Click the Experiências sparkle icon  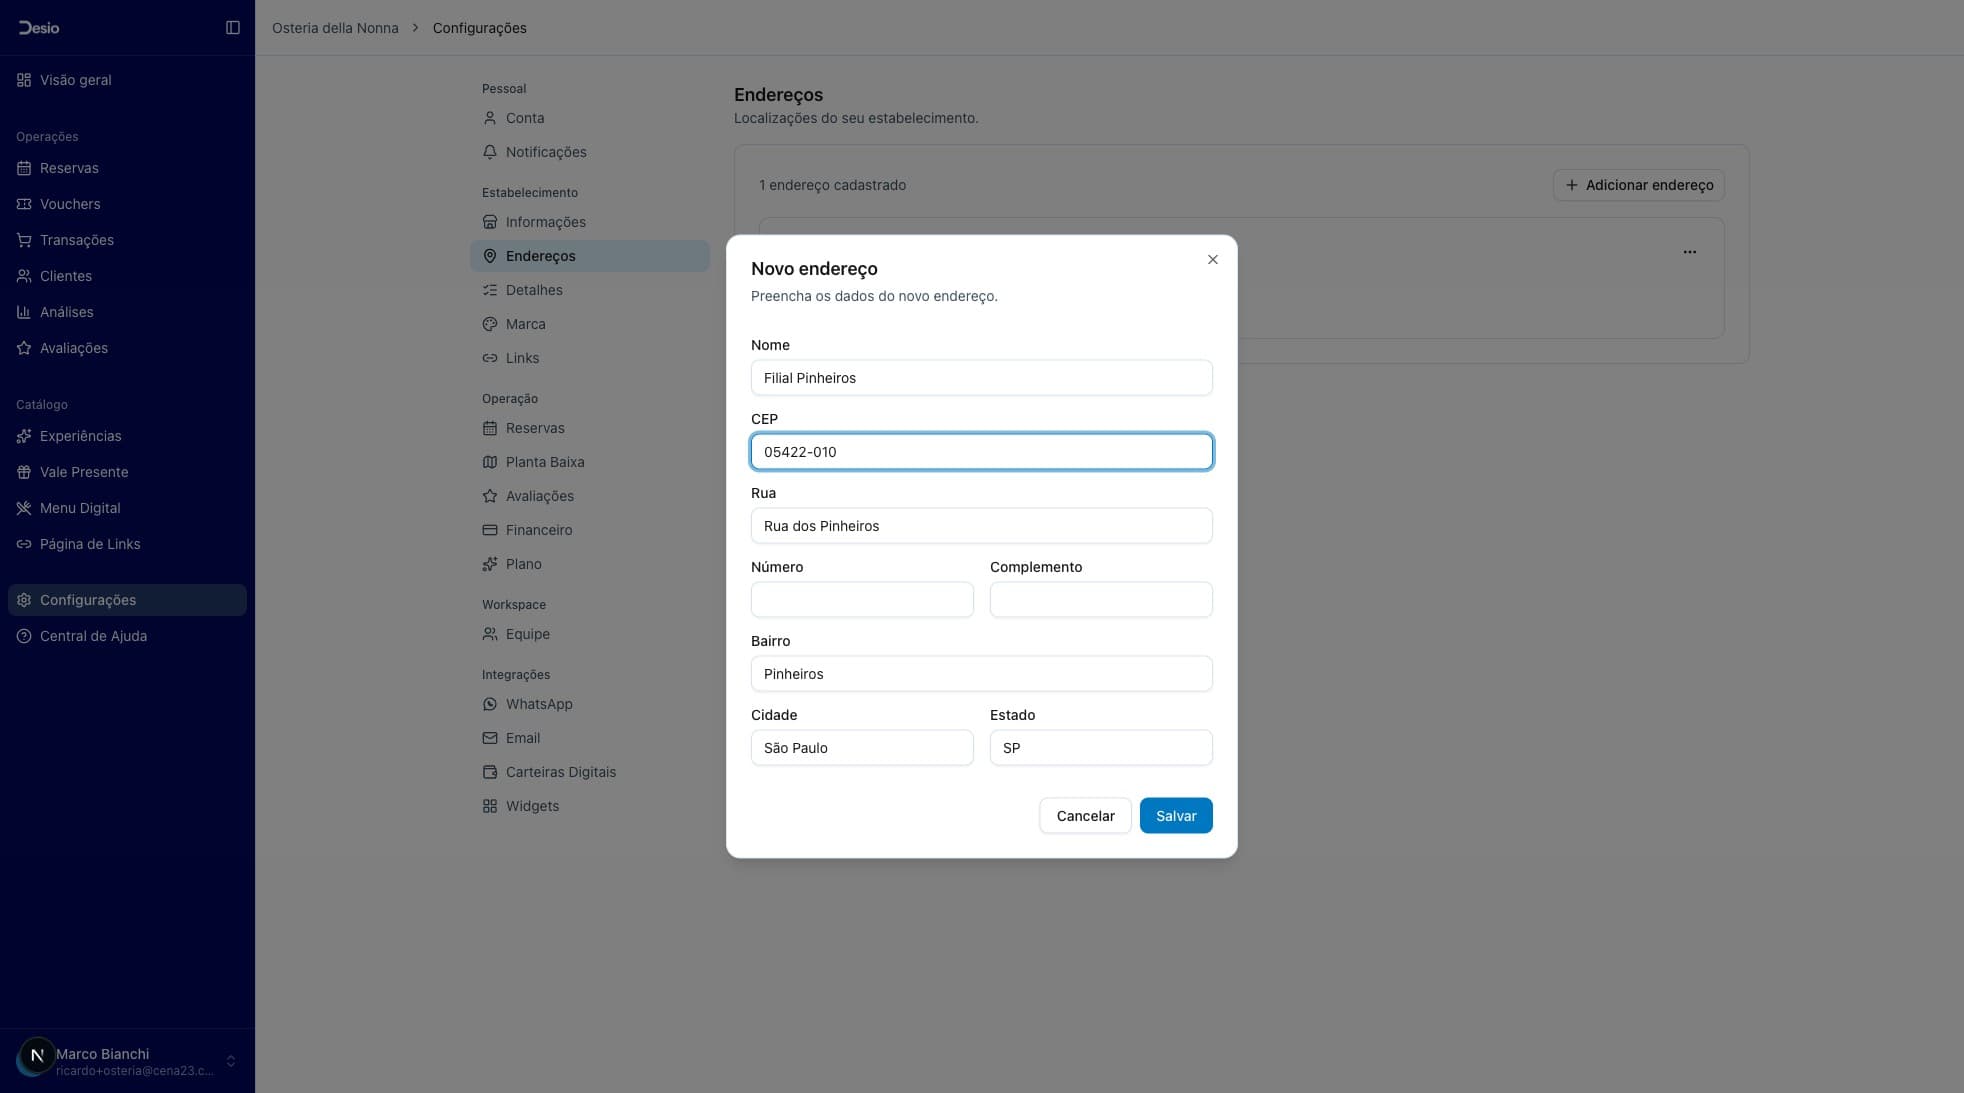[x=24, y=436]
